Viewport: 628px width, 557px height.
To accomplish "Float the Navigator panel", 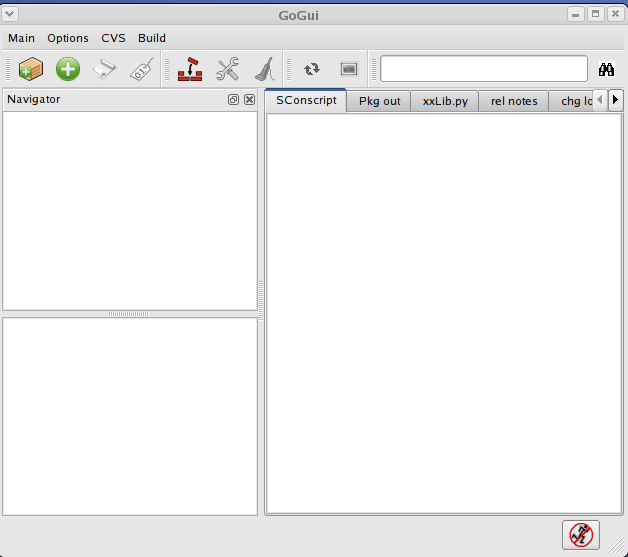I will (x=233, y=99).
